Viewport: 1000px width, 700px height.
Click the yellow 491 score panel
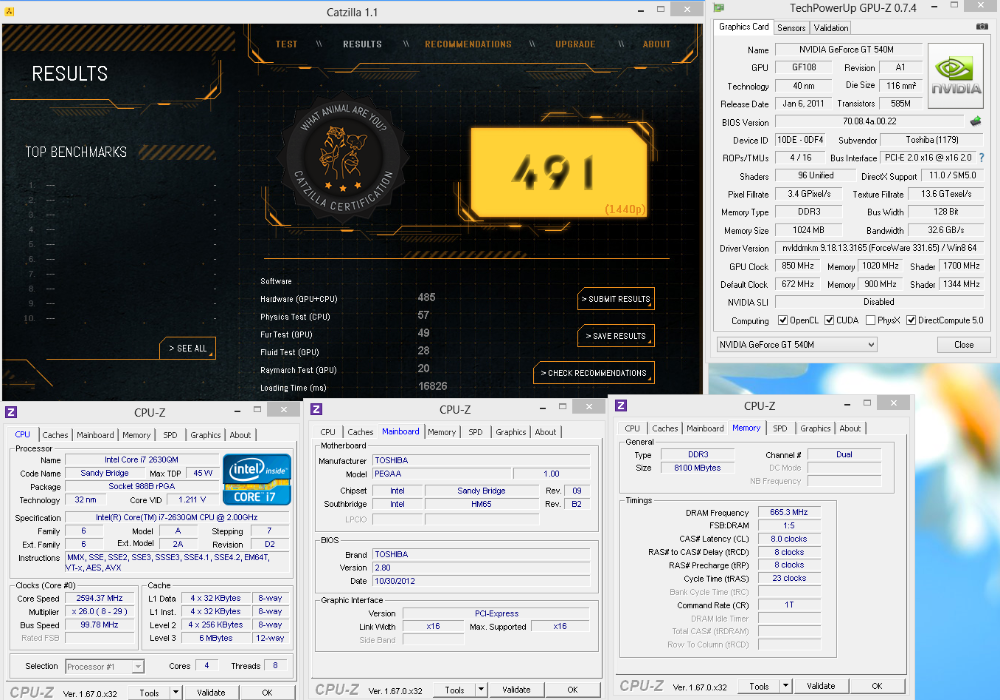pyautogui.click(x=559, y=172)
